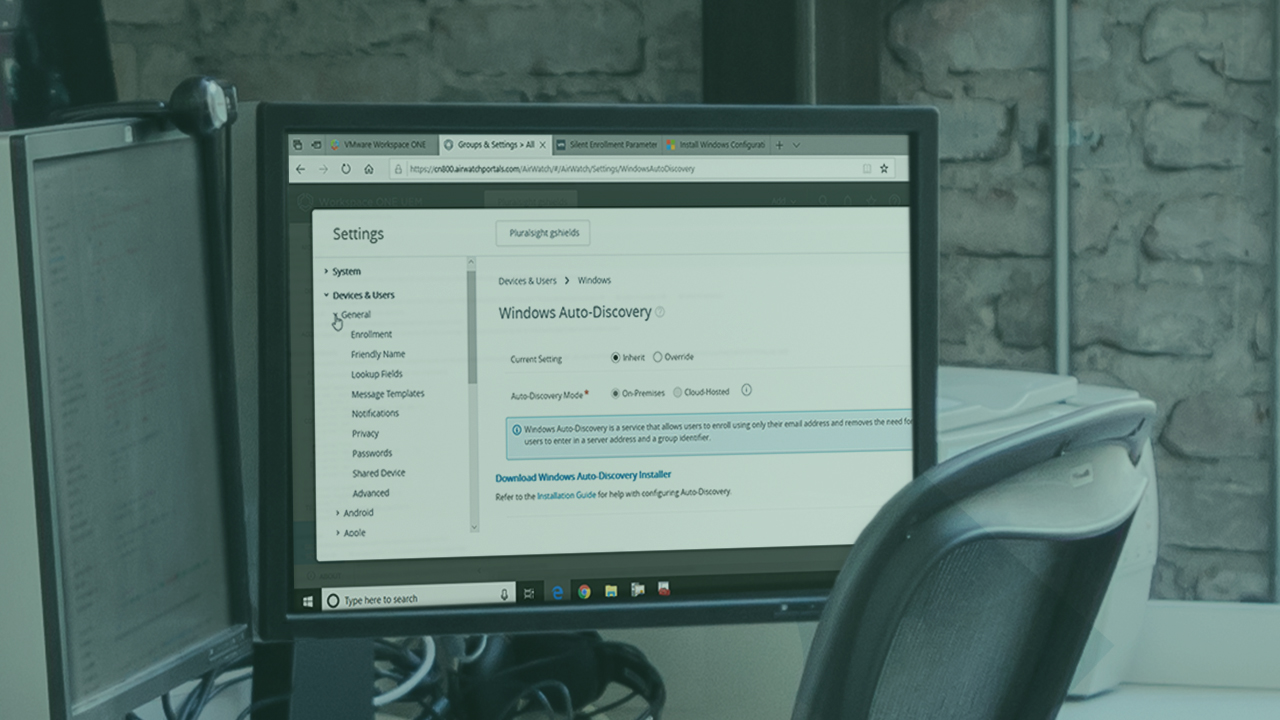Click the settings sidebar scroll-down arrow

474,526
